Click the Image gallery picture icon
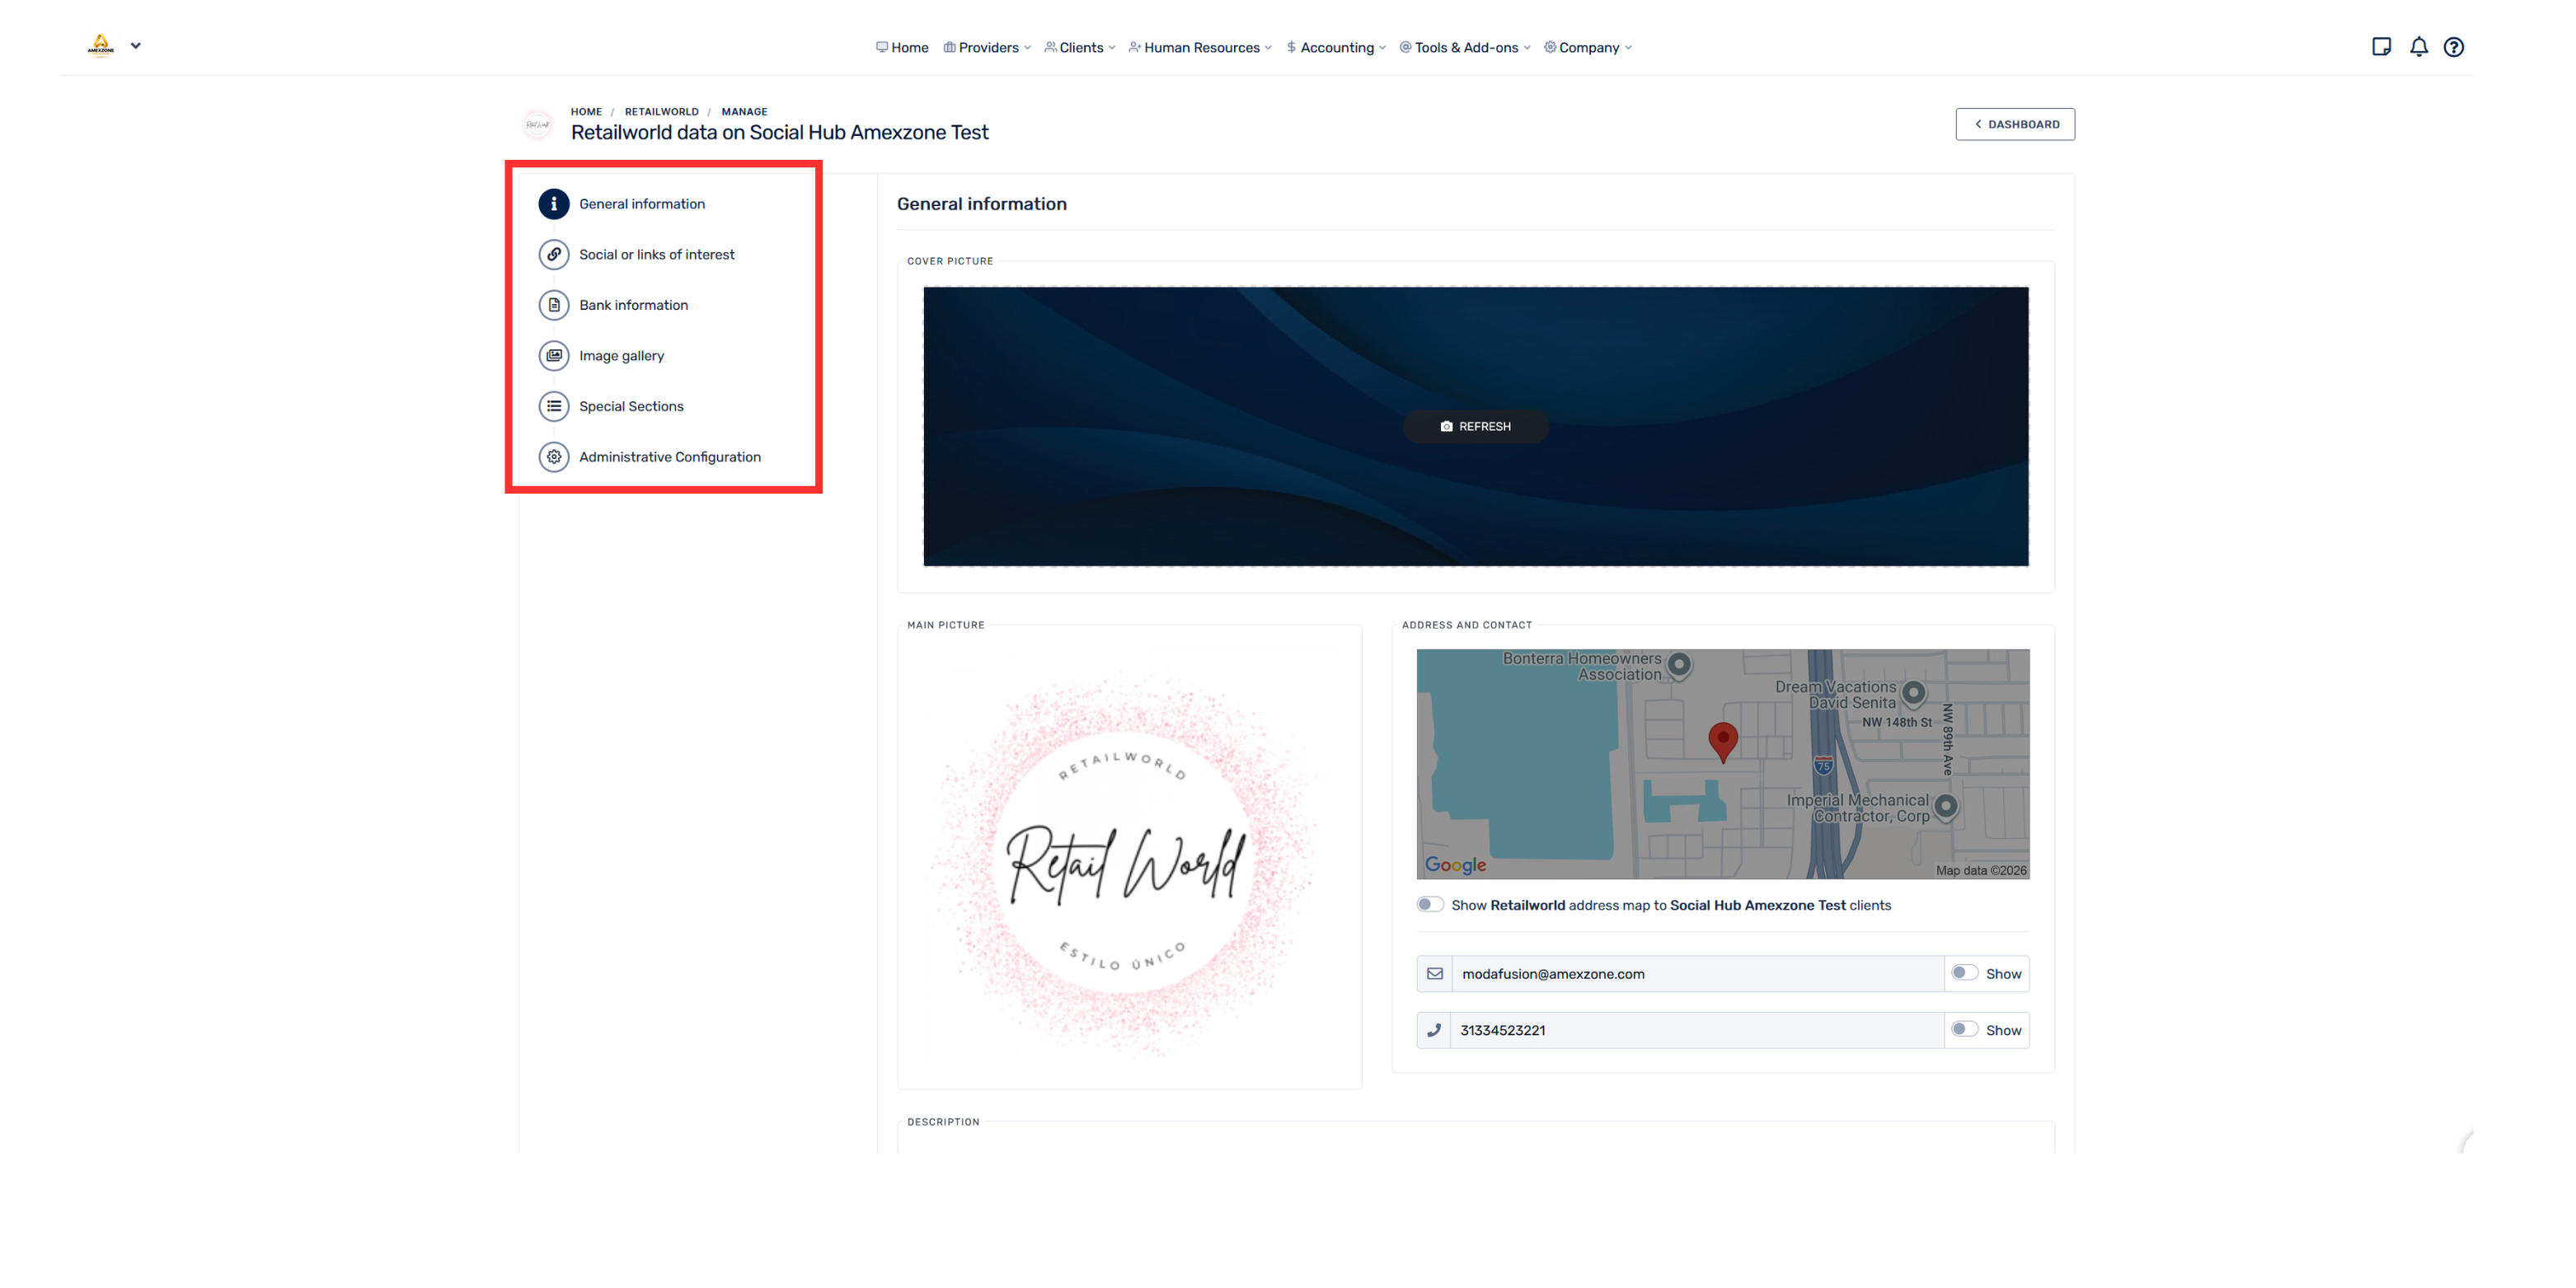Image resolution: width=2576 pixels, height=1288 pixels. [553, 355]
